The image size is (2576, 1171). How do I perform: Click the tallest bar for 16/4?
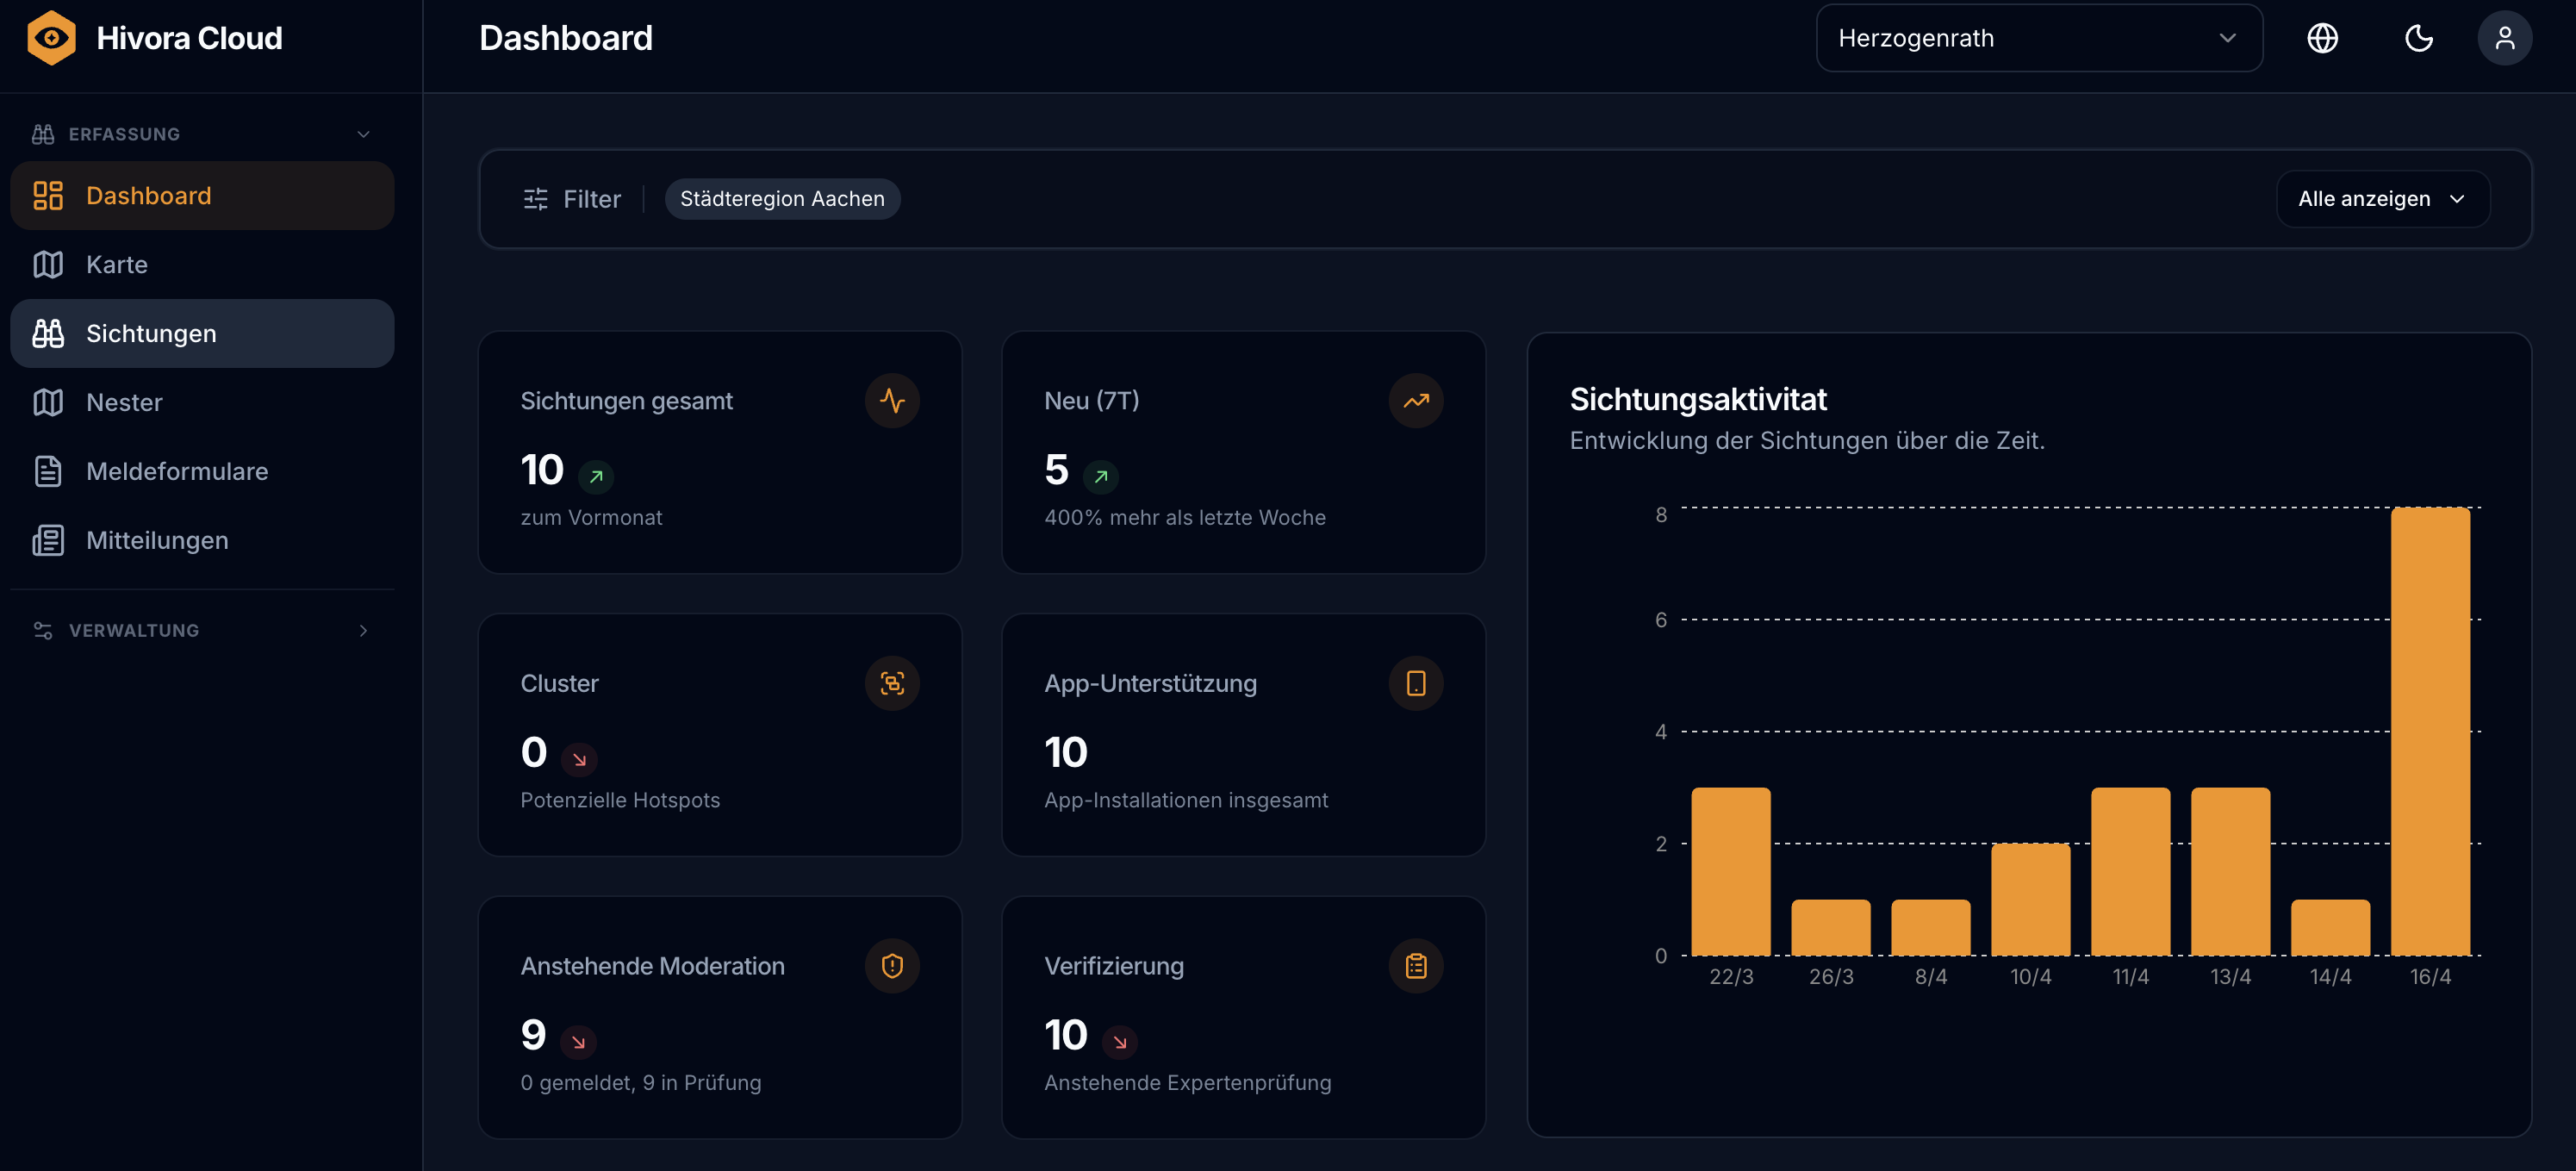click(x=2430, y=731)
